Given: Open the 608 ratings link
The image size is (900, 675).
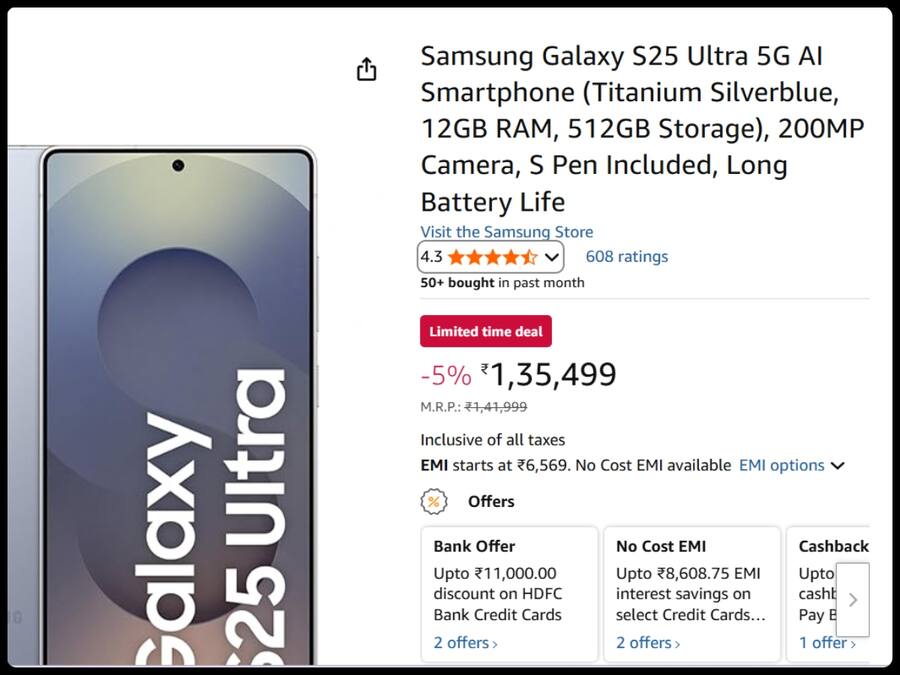Looking at the screenshot, I should coord(626,256).
